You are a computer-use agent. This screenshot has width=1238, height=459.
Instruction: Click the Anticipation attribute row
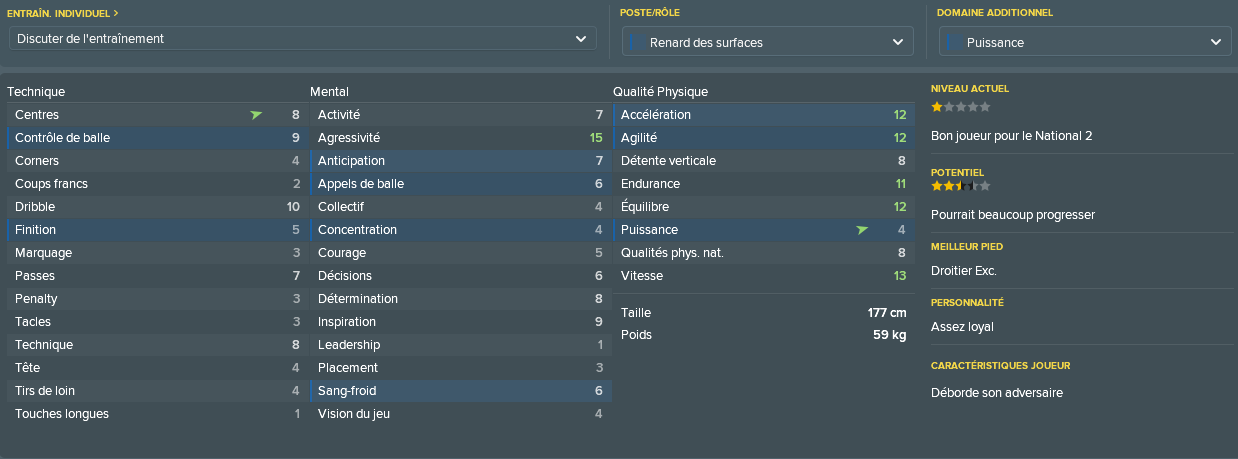click(459, 161)
